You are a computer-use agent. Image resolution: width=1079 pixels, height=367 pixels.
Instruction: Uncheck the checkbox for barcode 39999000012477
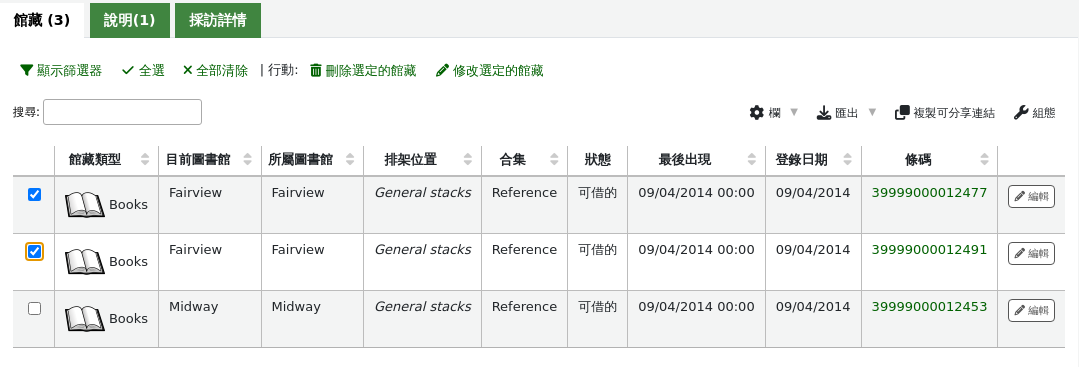click(34, 195)
